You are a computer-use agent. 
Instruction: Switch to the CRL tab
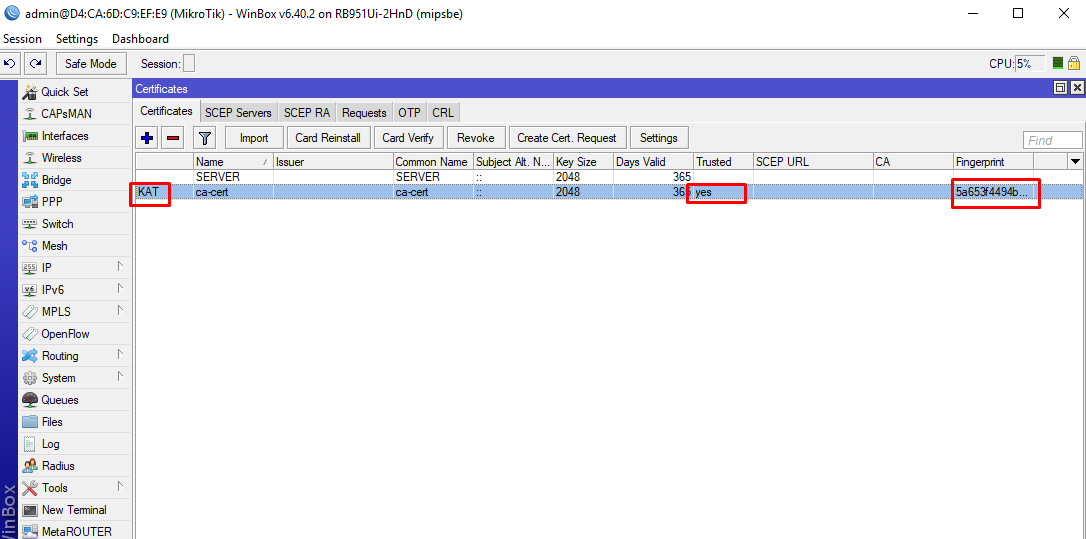443,113
